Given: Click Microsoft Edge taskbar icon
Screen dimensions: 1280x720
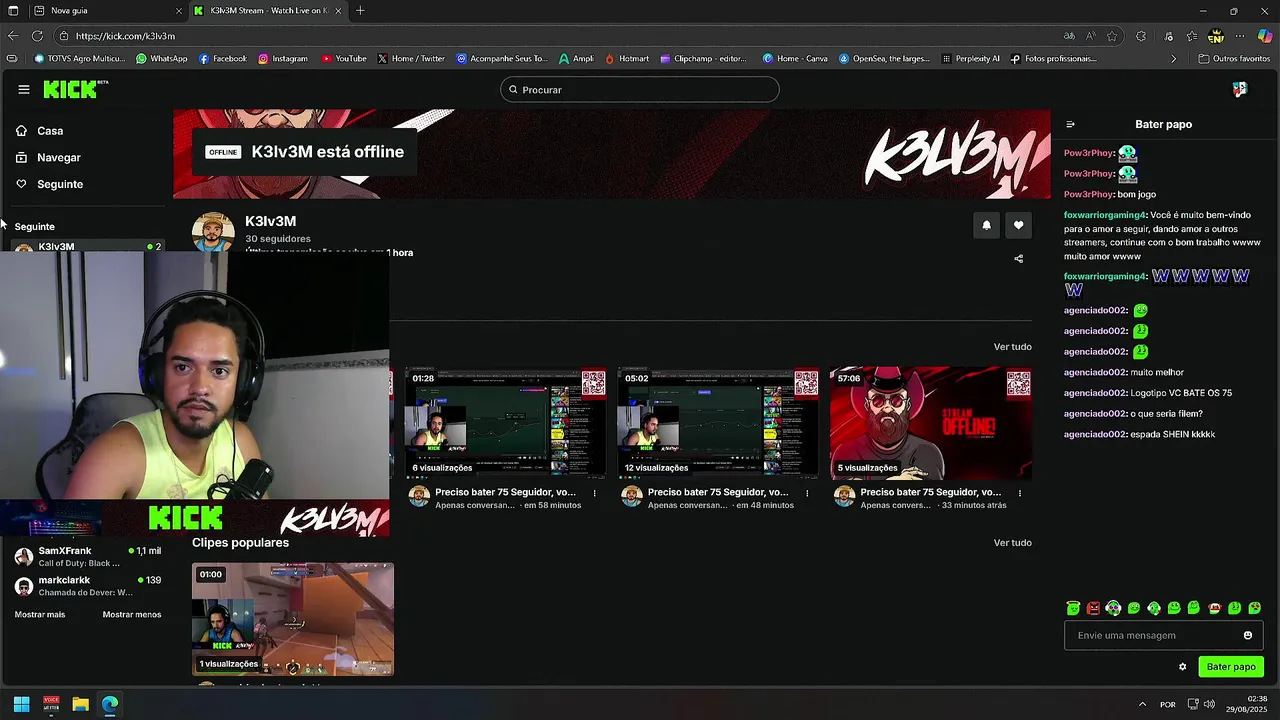Looking at the screenshot, I should tap(110, 704).
